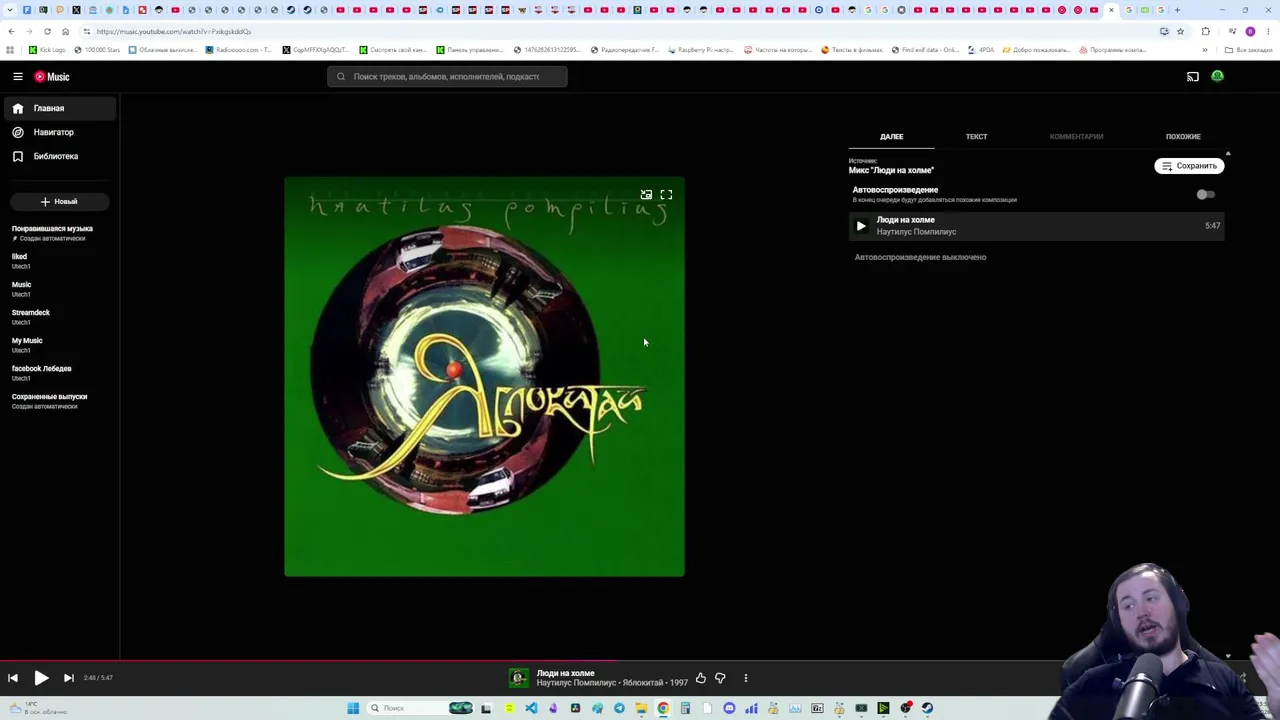1280x720 pixels.
Task: Open the three-dot song options menu
Action: point(745,678)
